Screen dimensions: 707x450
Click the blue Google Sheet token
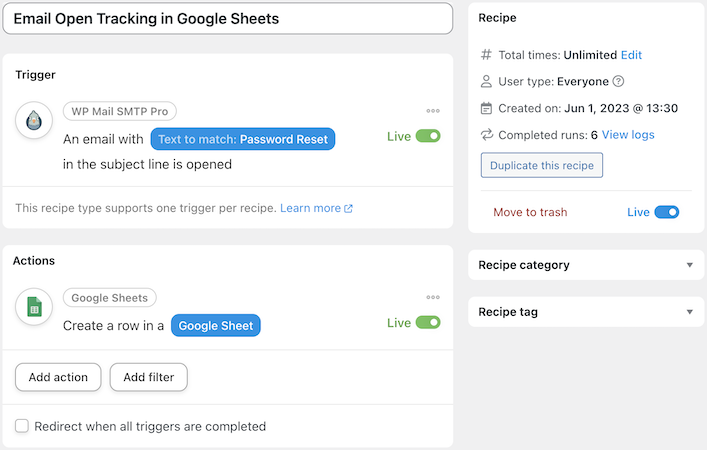216,326
